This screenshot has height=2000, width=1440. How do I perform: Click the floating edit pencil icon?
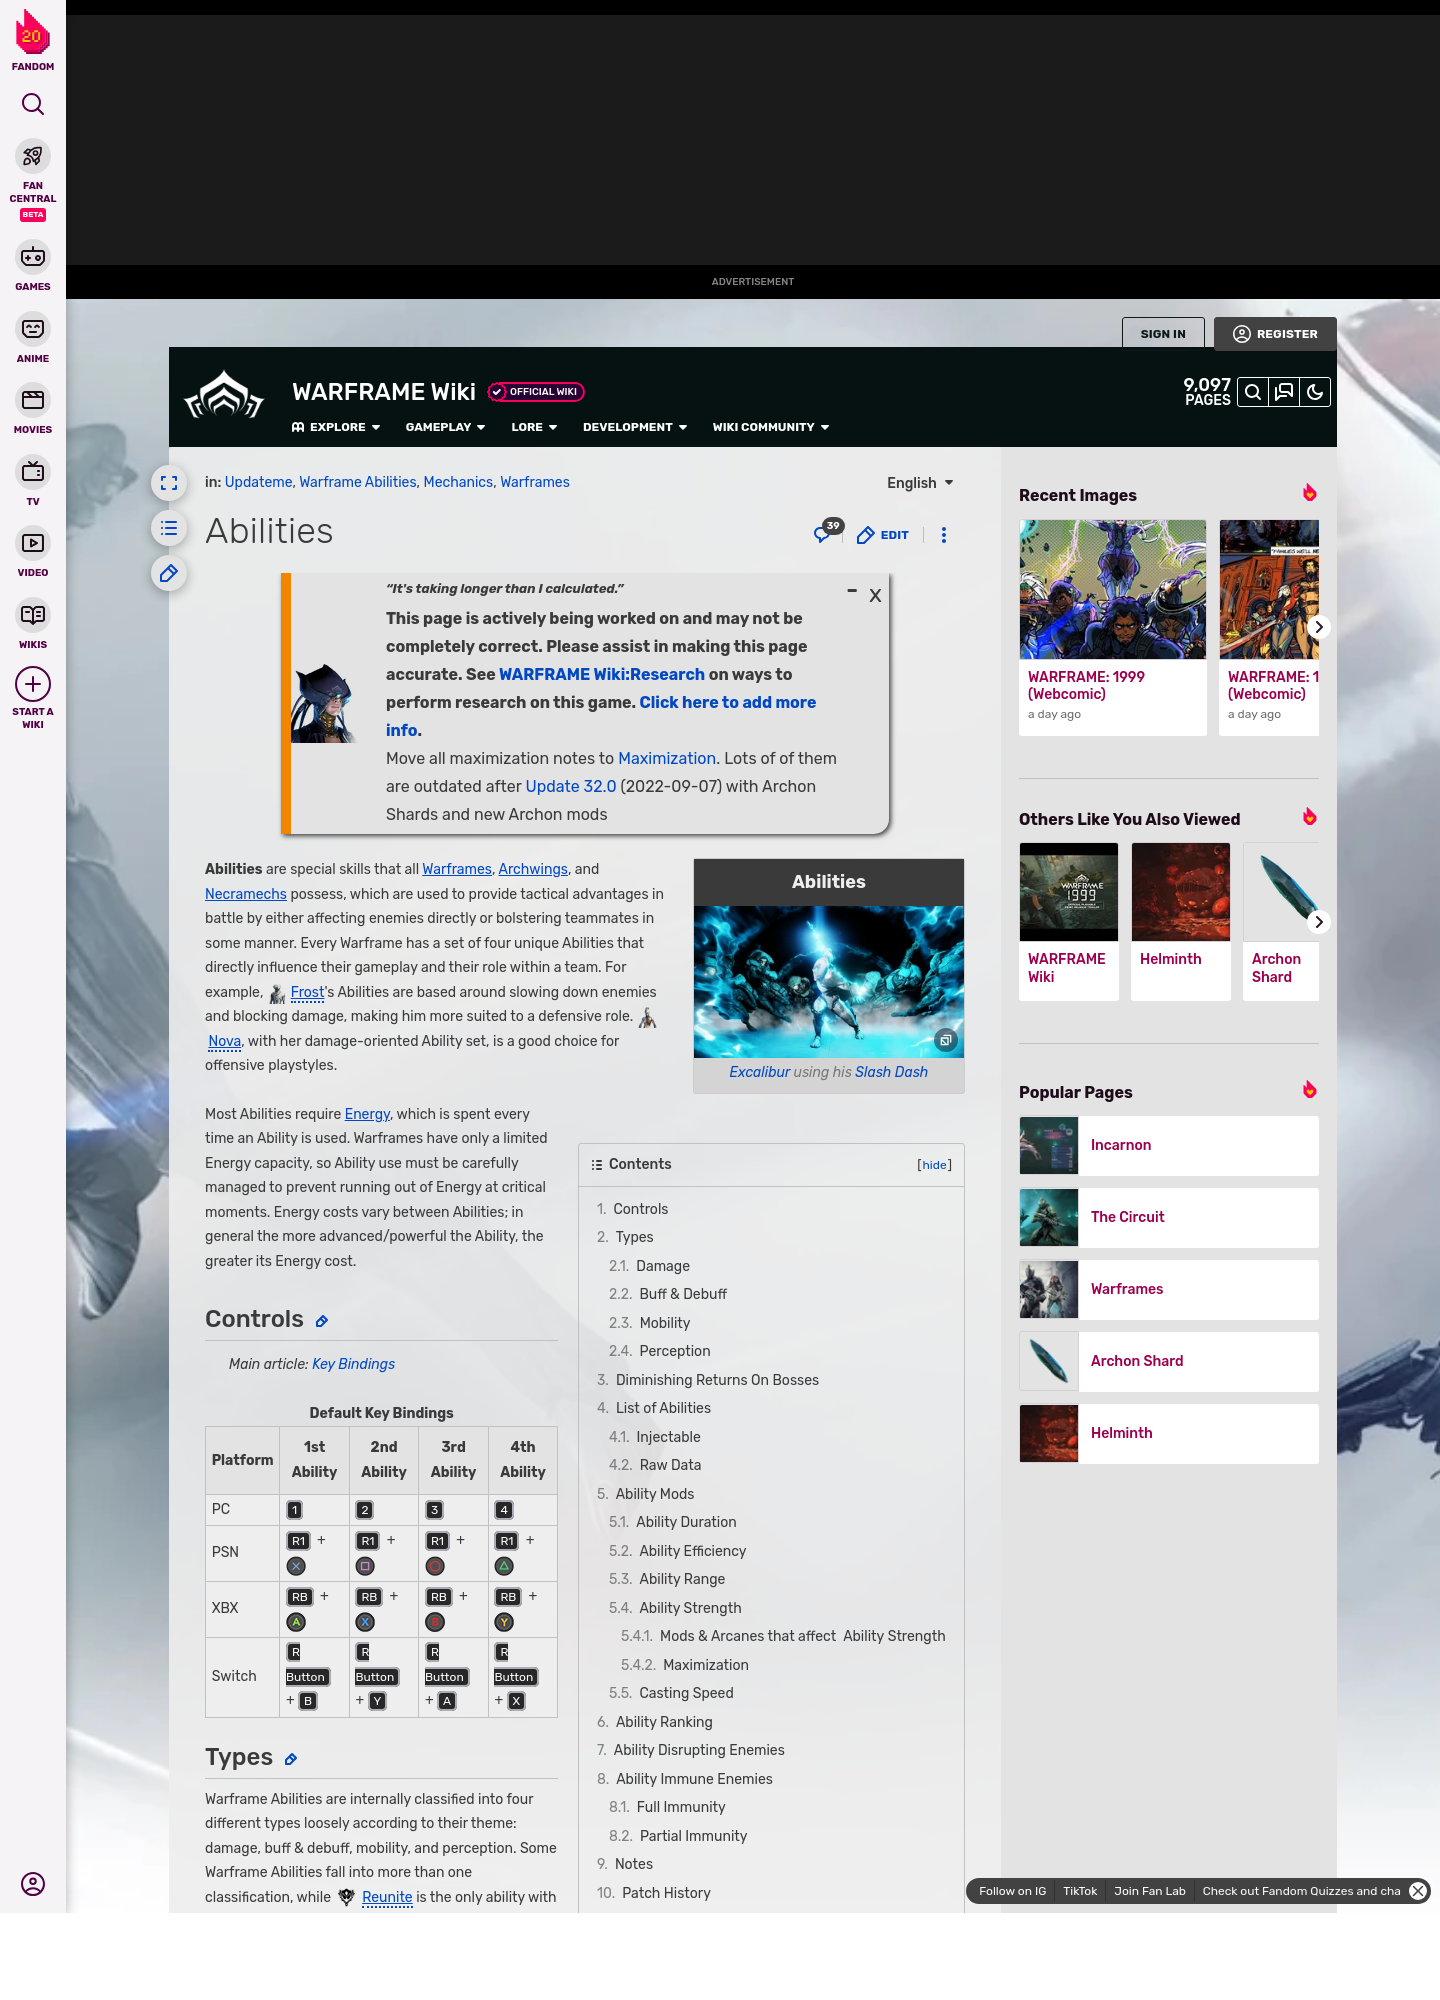(169, 573)
